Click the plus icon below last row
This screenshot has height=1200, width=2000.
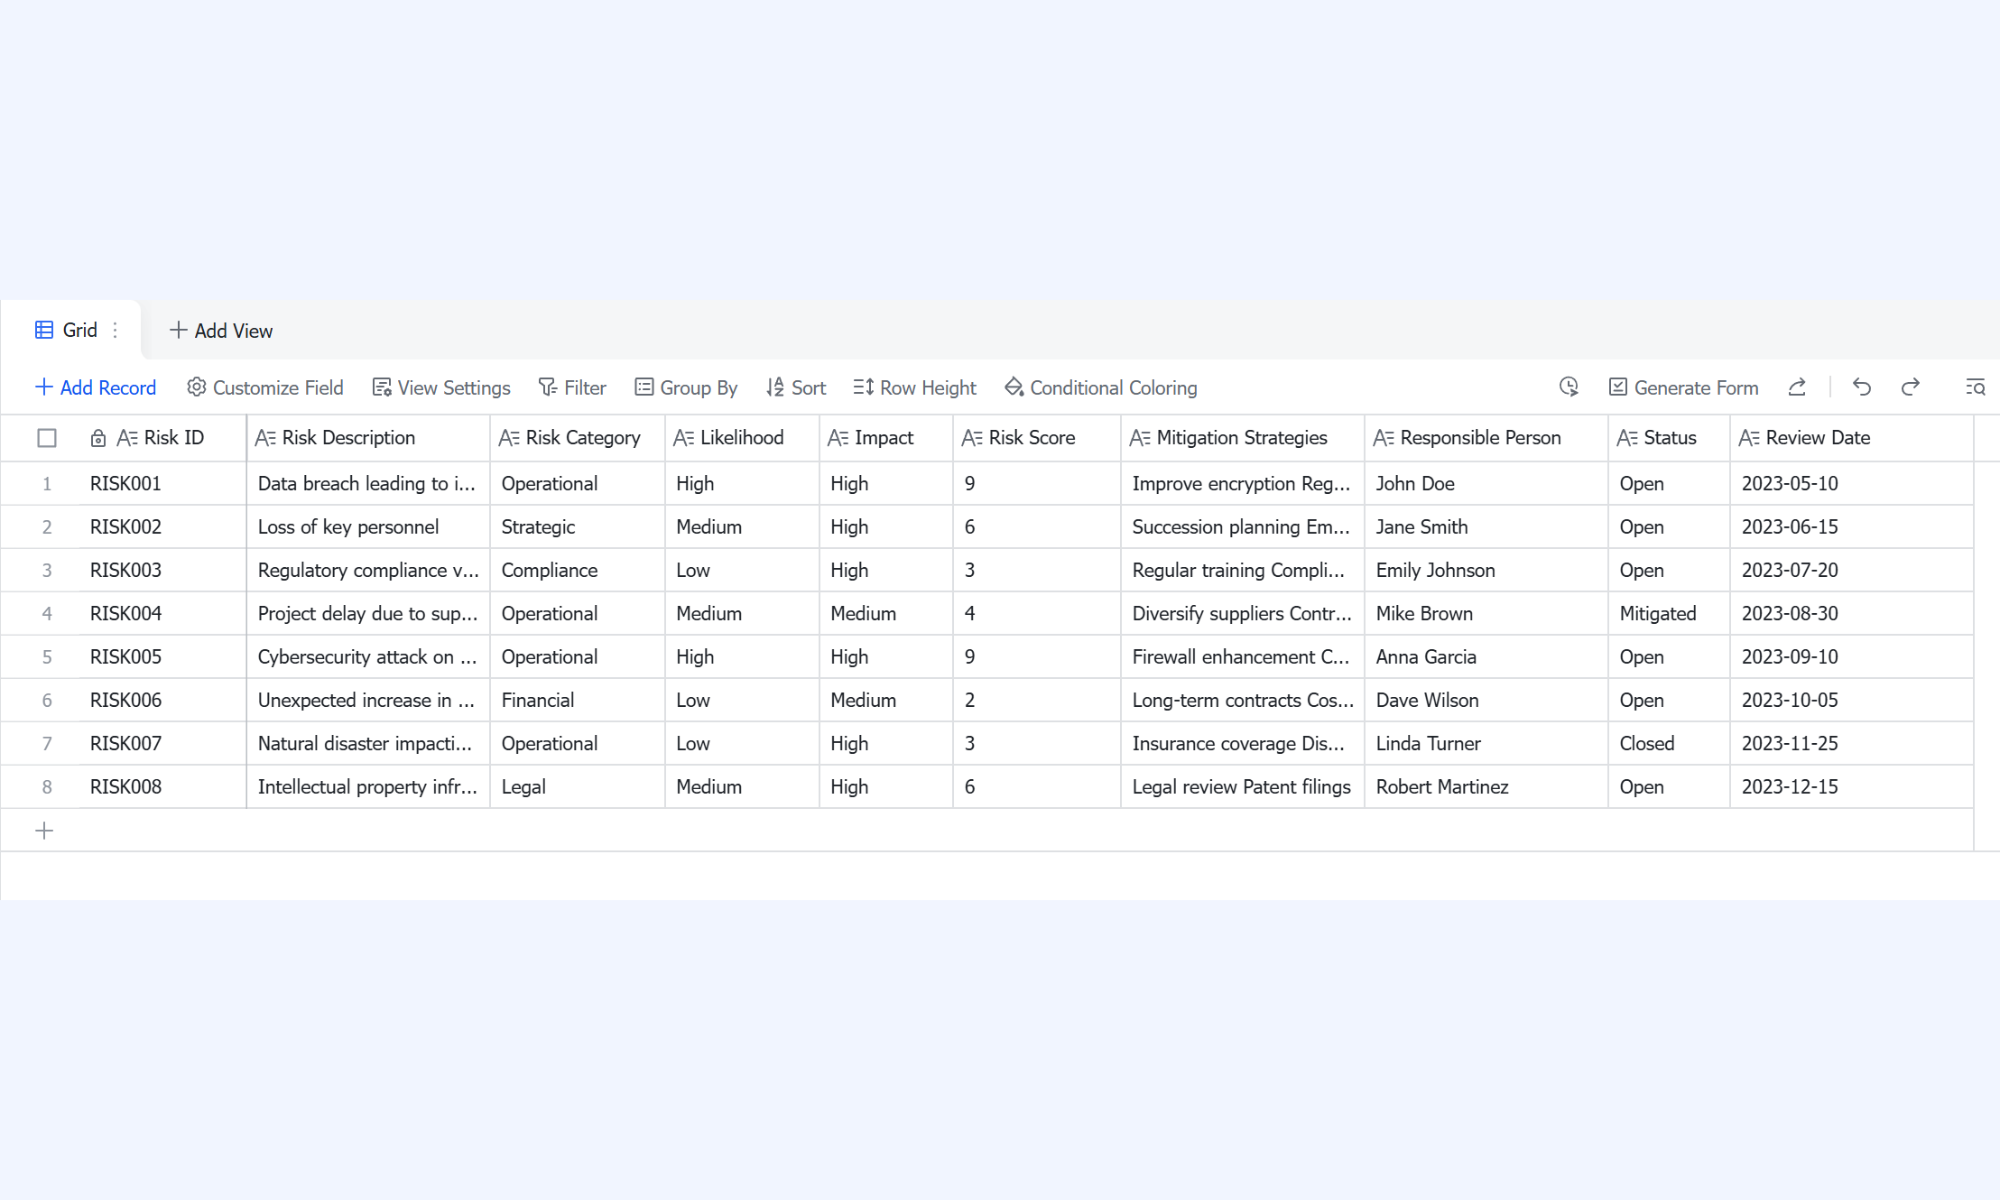coord(44,830)
